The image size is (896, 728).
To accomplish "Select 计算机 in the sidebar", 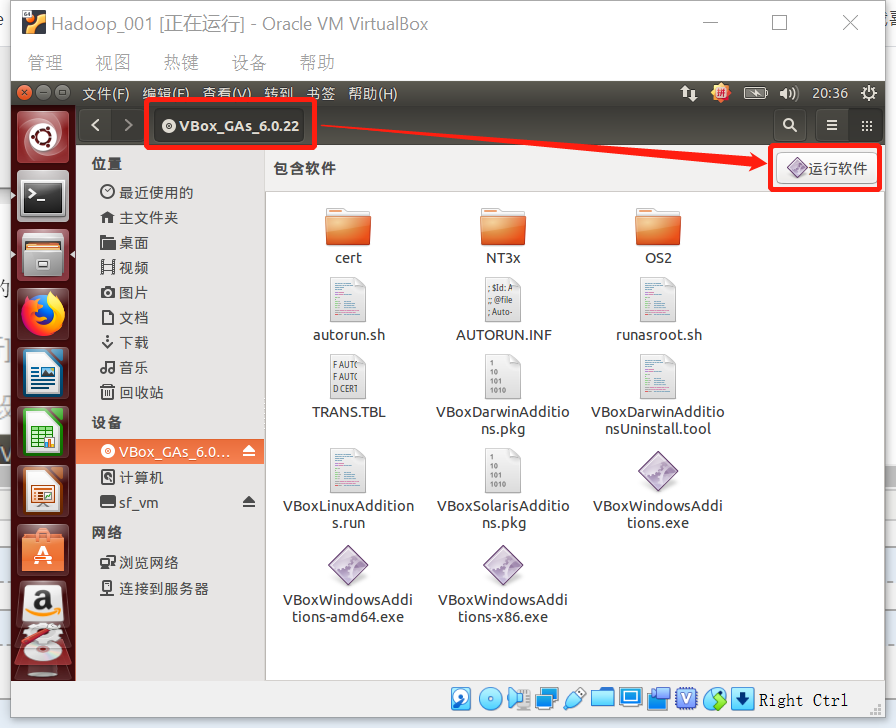I will [x=131, y=477].
